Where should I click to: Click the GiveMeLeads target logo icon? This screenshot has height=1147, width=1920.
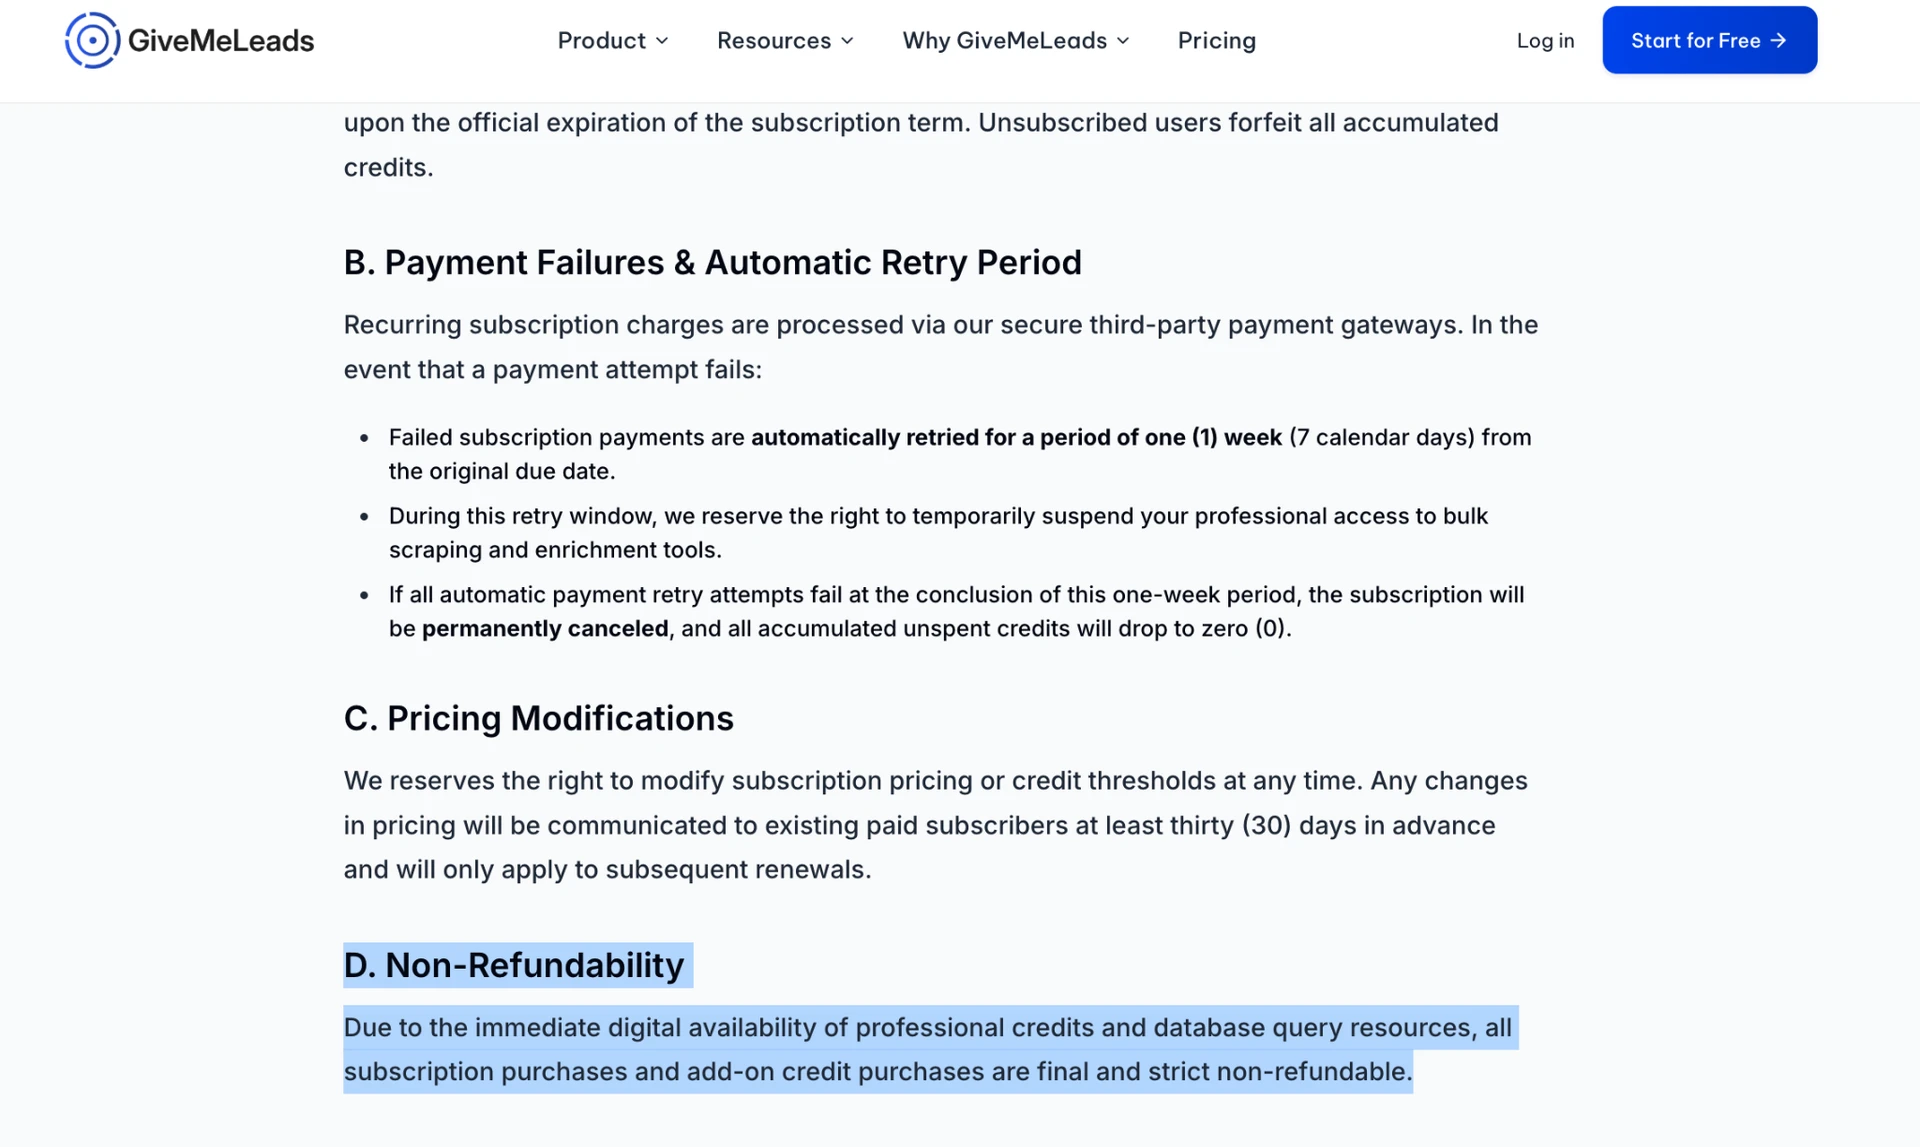[x=92, y=40]
